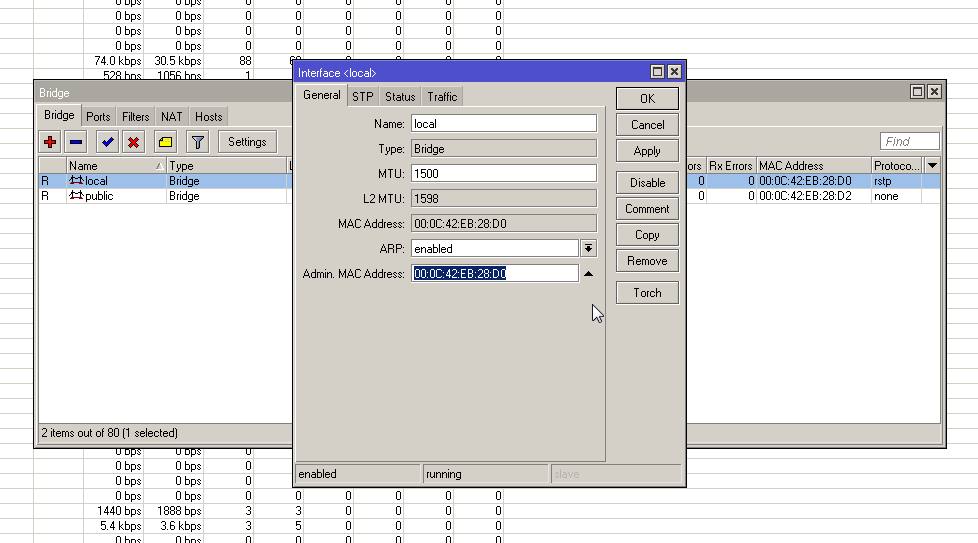Screen dimensions: 978x543
Task: Sort by the MAC Address column header
Action: 813,166
